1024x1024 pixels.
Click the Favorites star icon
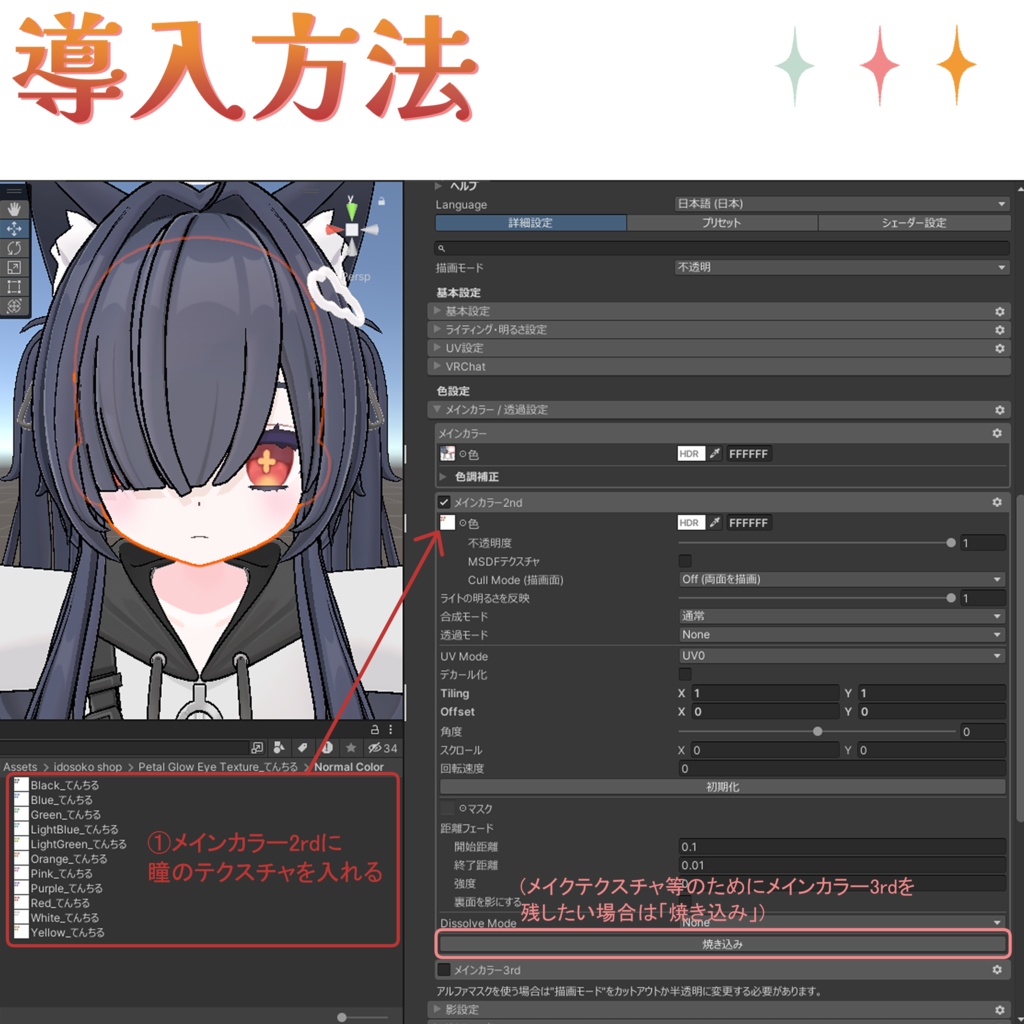[351, 748]
